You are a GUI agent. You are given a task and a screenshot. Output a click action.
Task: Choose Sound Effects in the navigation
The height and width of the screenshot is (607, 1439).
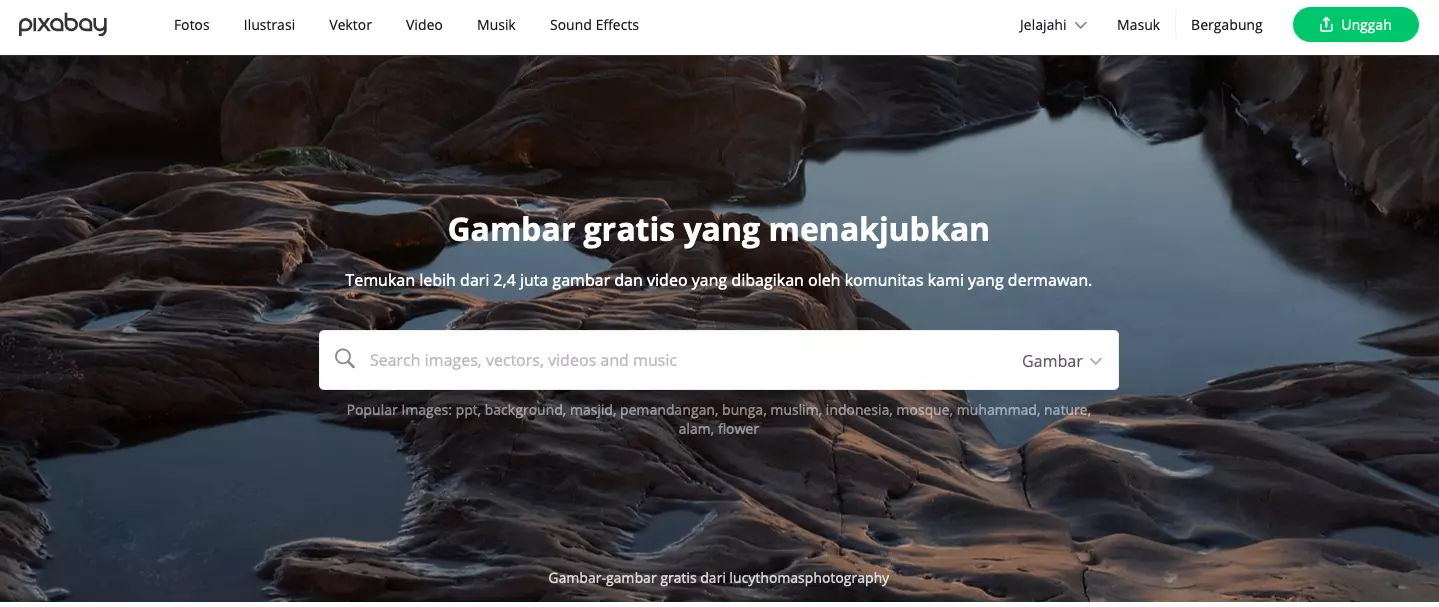point(594,25)
